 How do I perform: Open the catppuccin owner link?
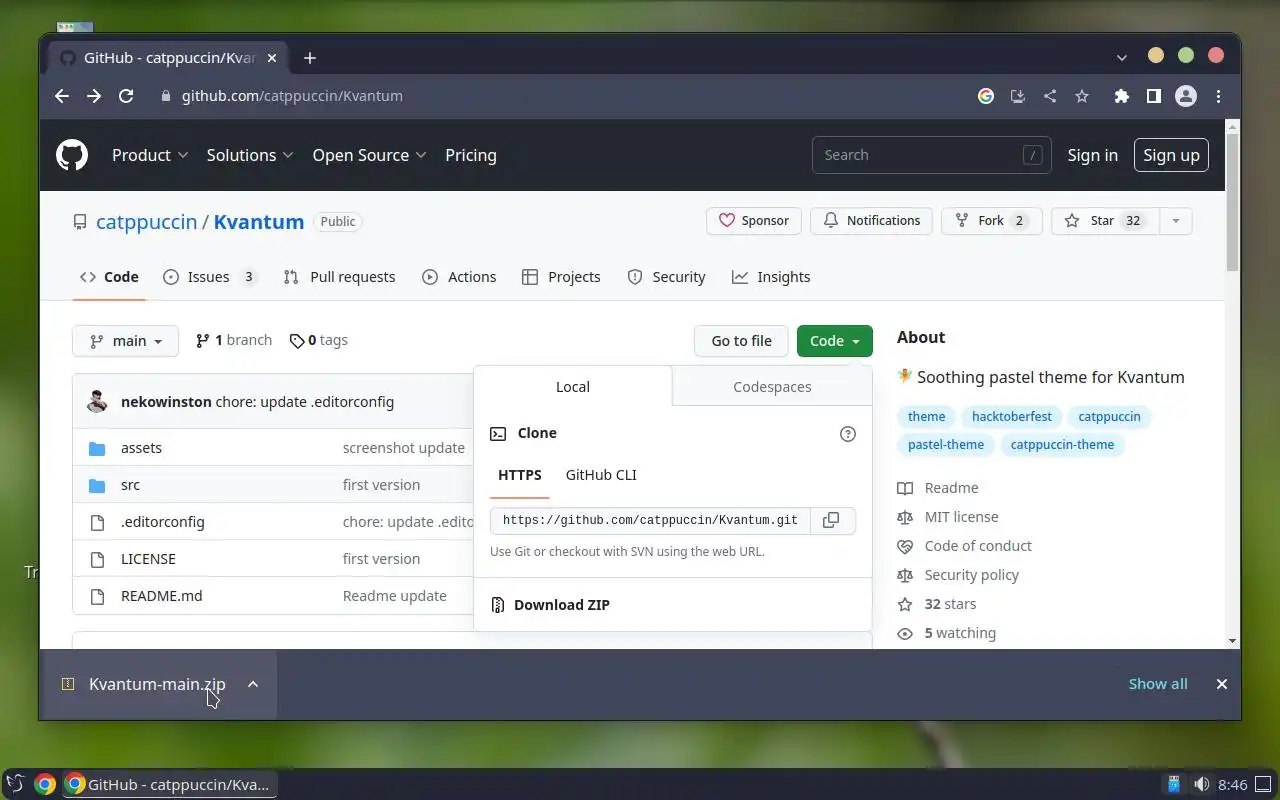(x=146, y=222)
